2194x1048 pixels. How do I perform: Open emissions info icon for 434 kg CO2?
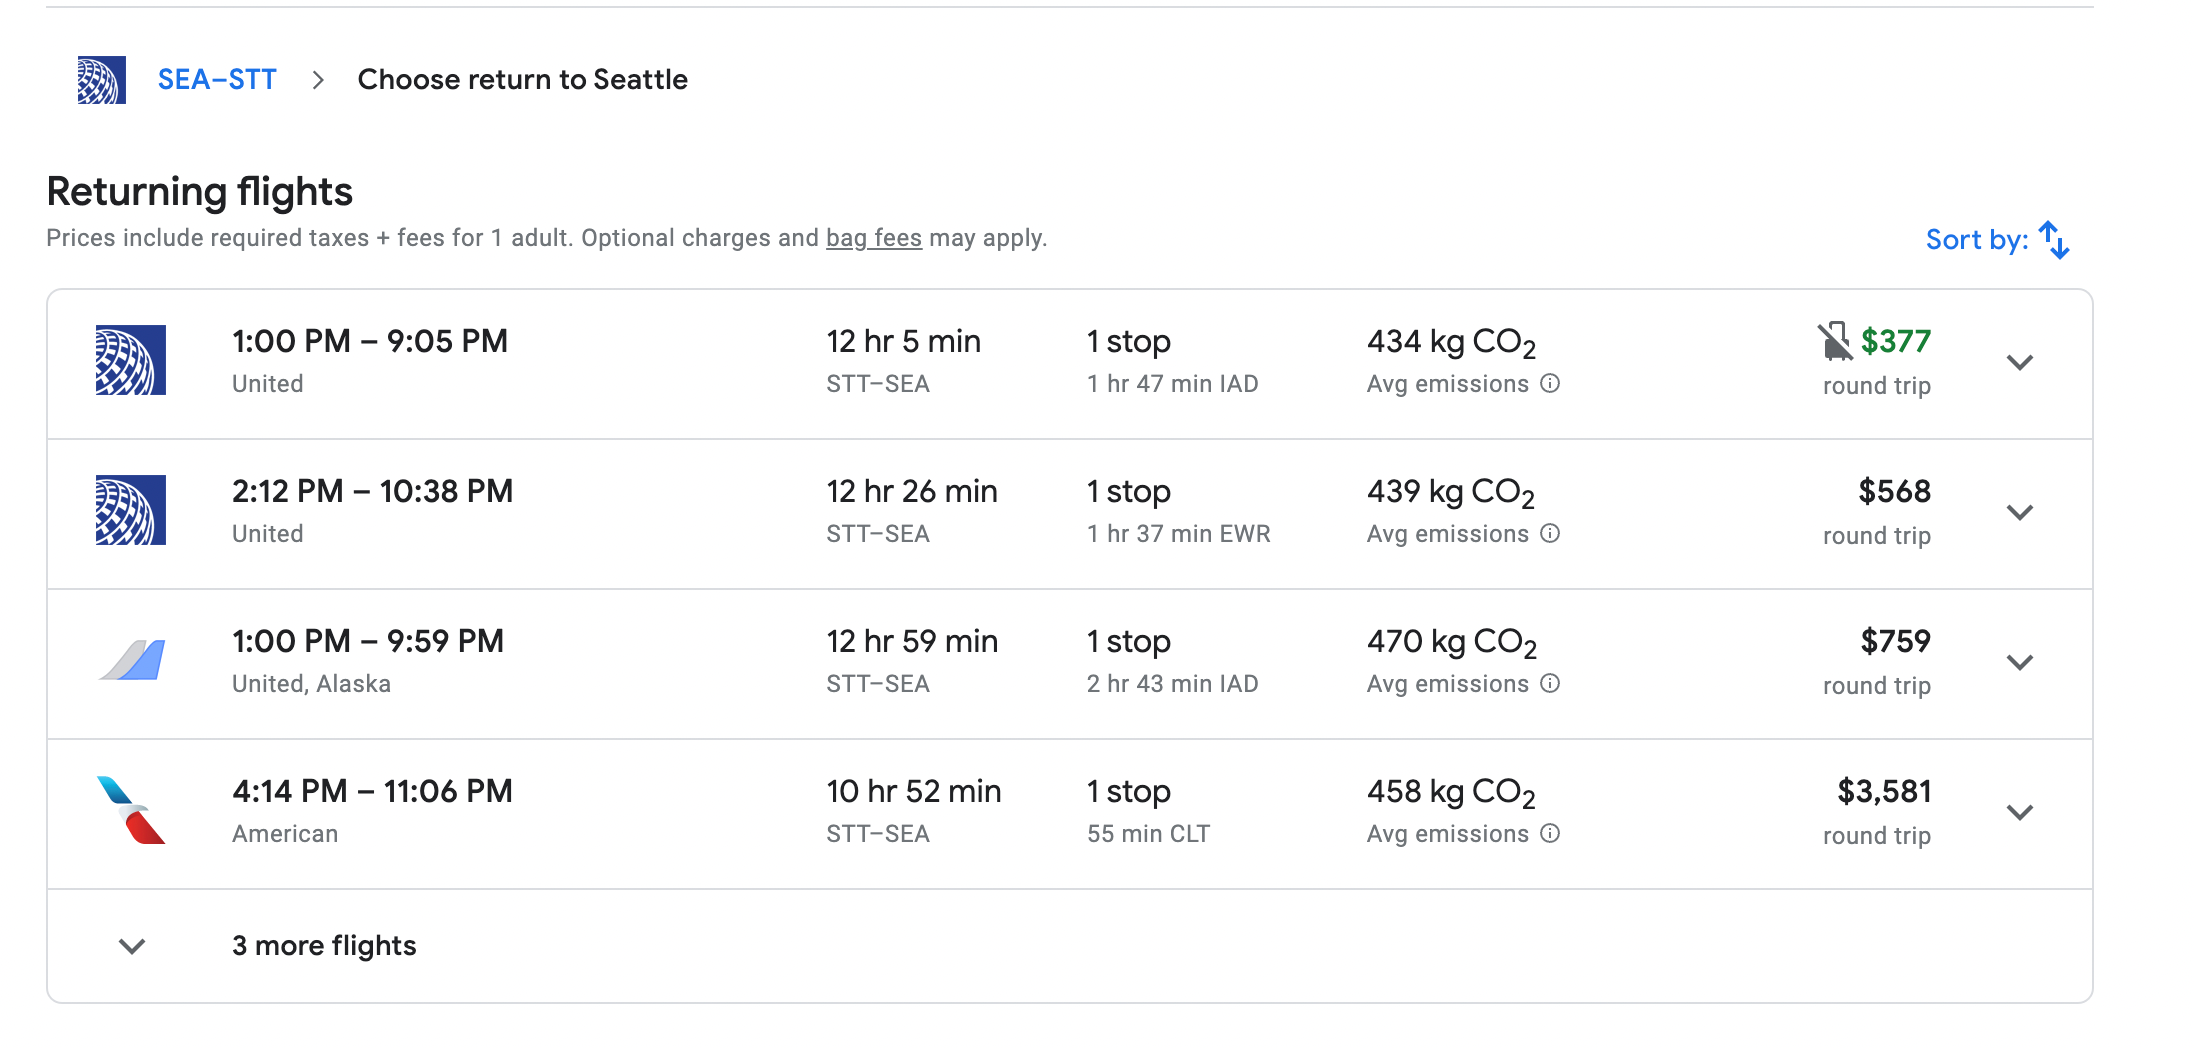point(1550,384)
